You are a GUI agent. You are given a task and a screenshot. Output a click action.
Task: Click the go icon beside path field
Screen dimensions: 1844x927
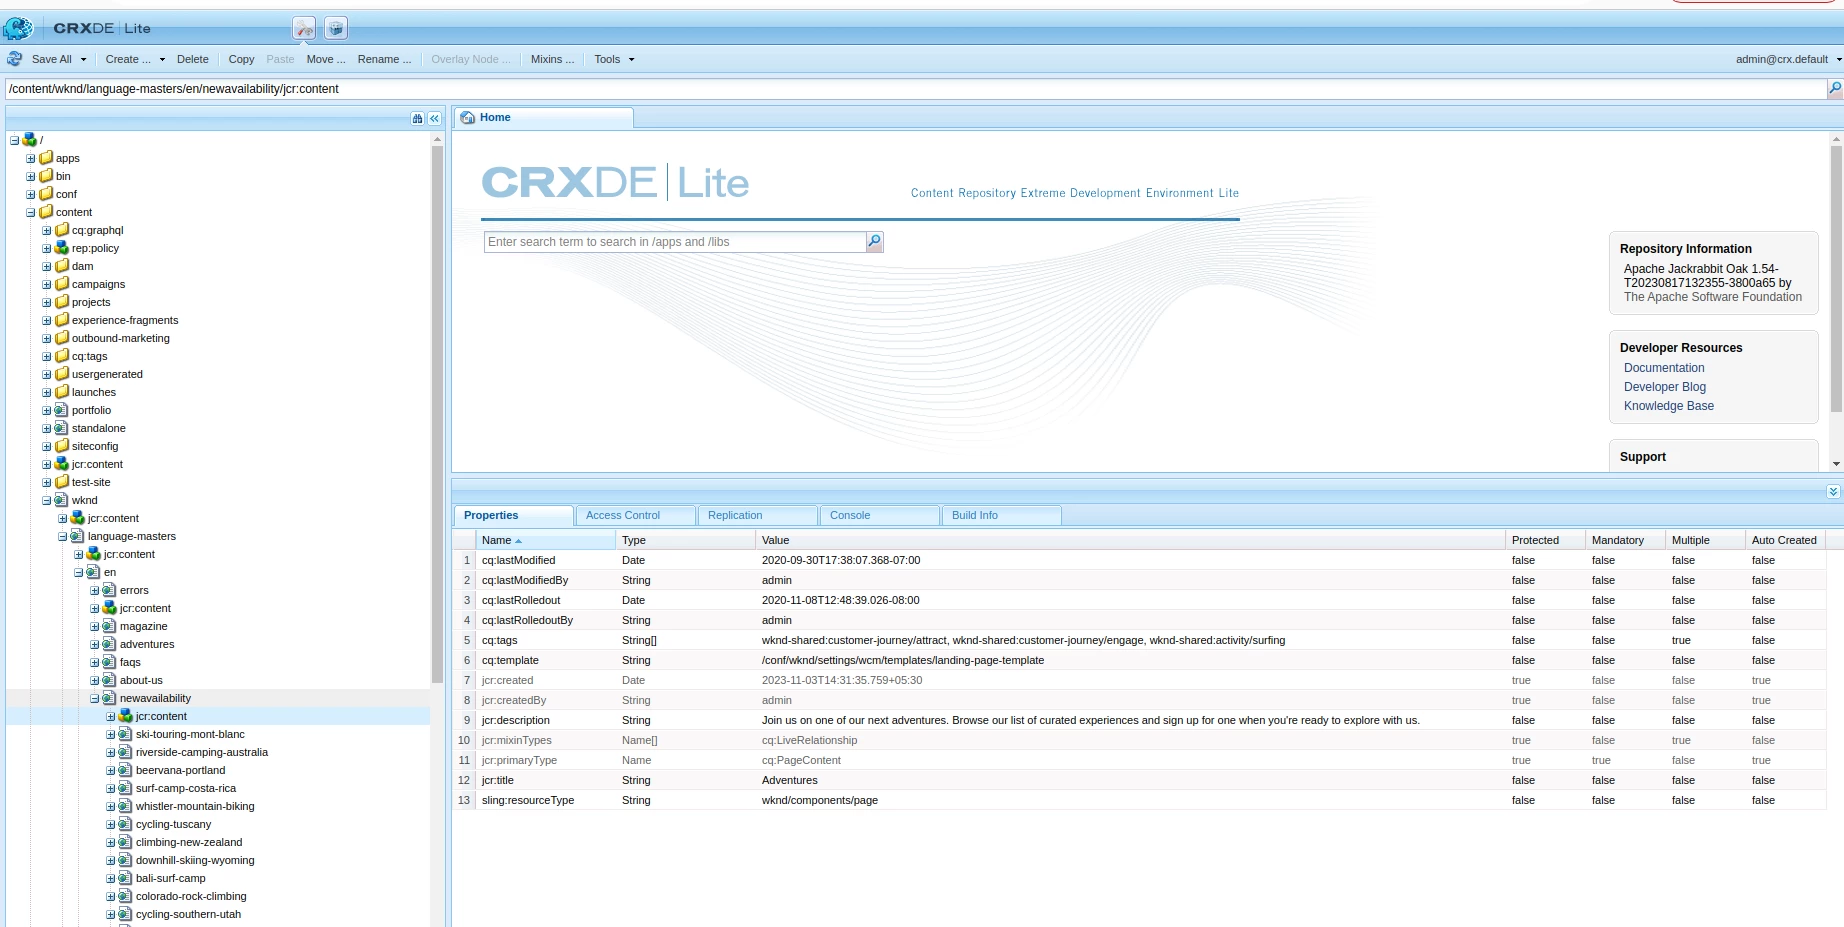coord(1834,89)
